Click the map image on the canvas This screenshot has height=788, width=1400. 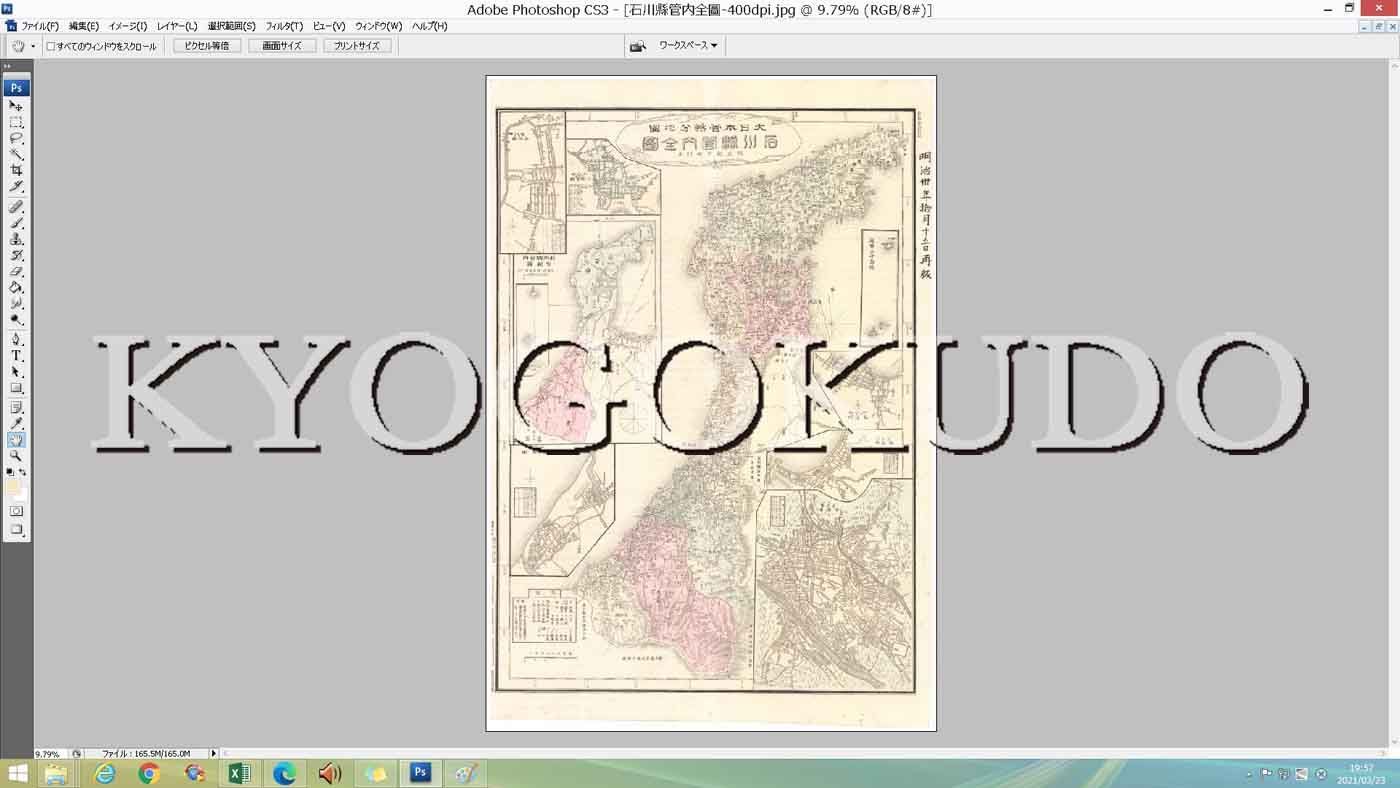[711, 403]
